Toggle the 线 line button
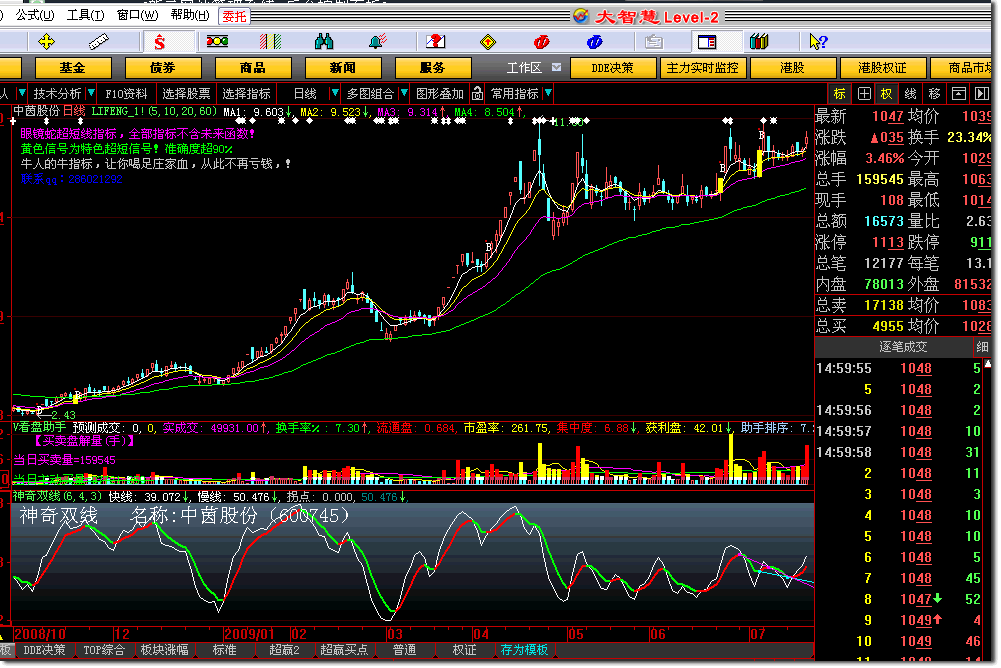 (x=910, y=94)
